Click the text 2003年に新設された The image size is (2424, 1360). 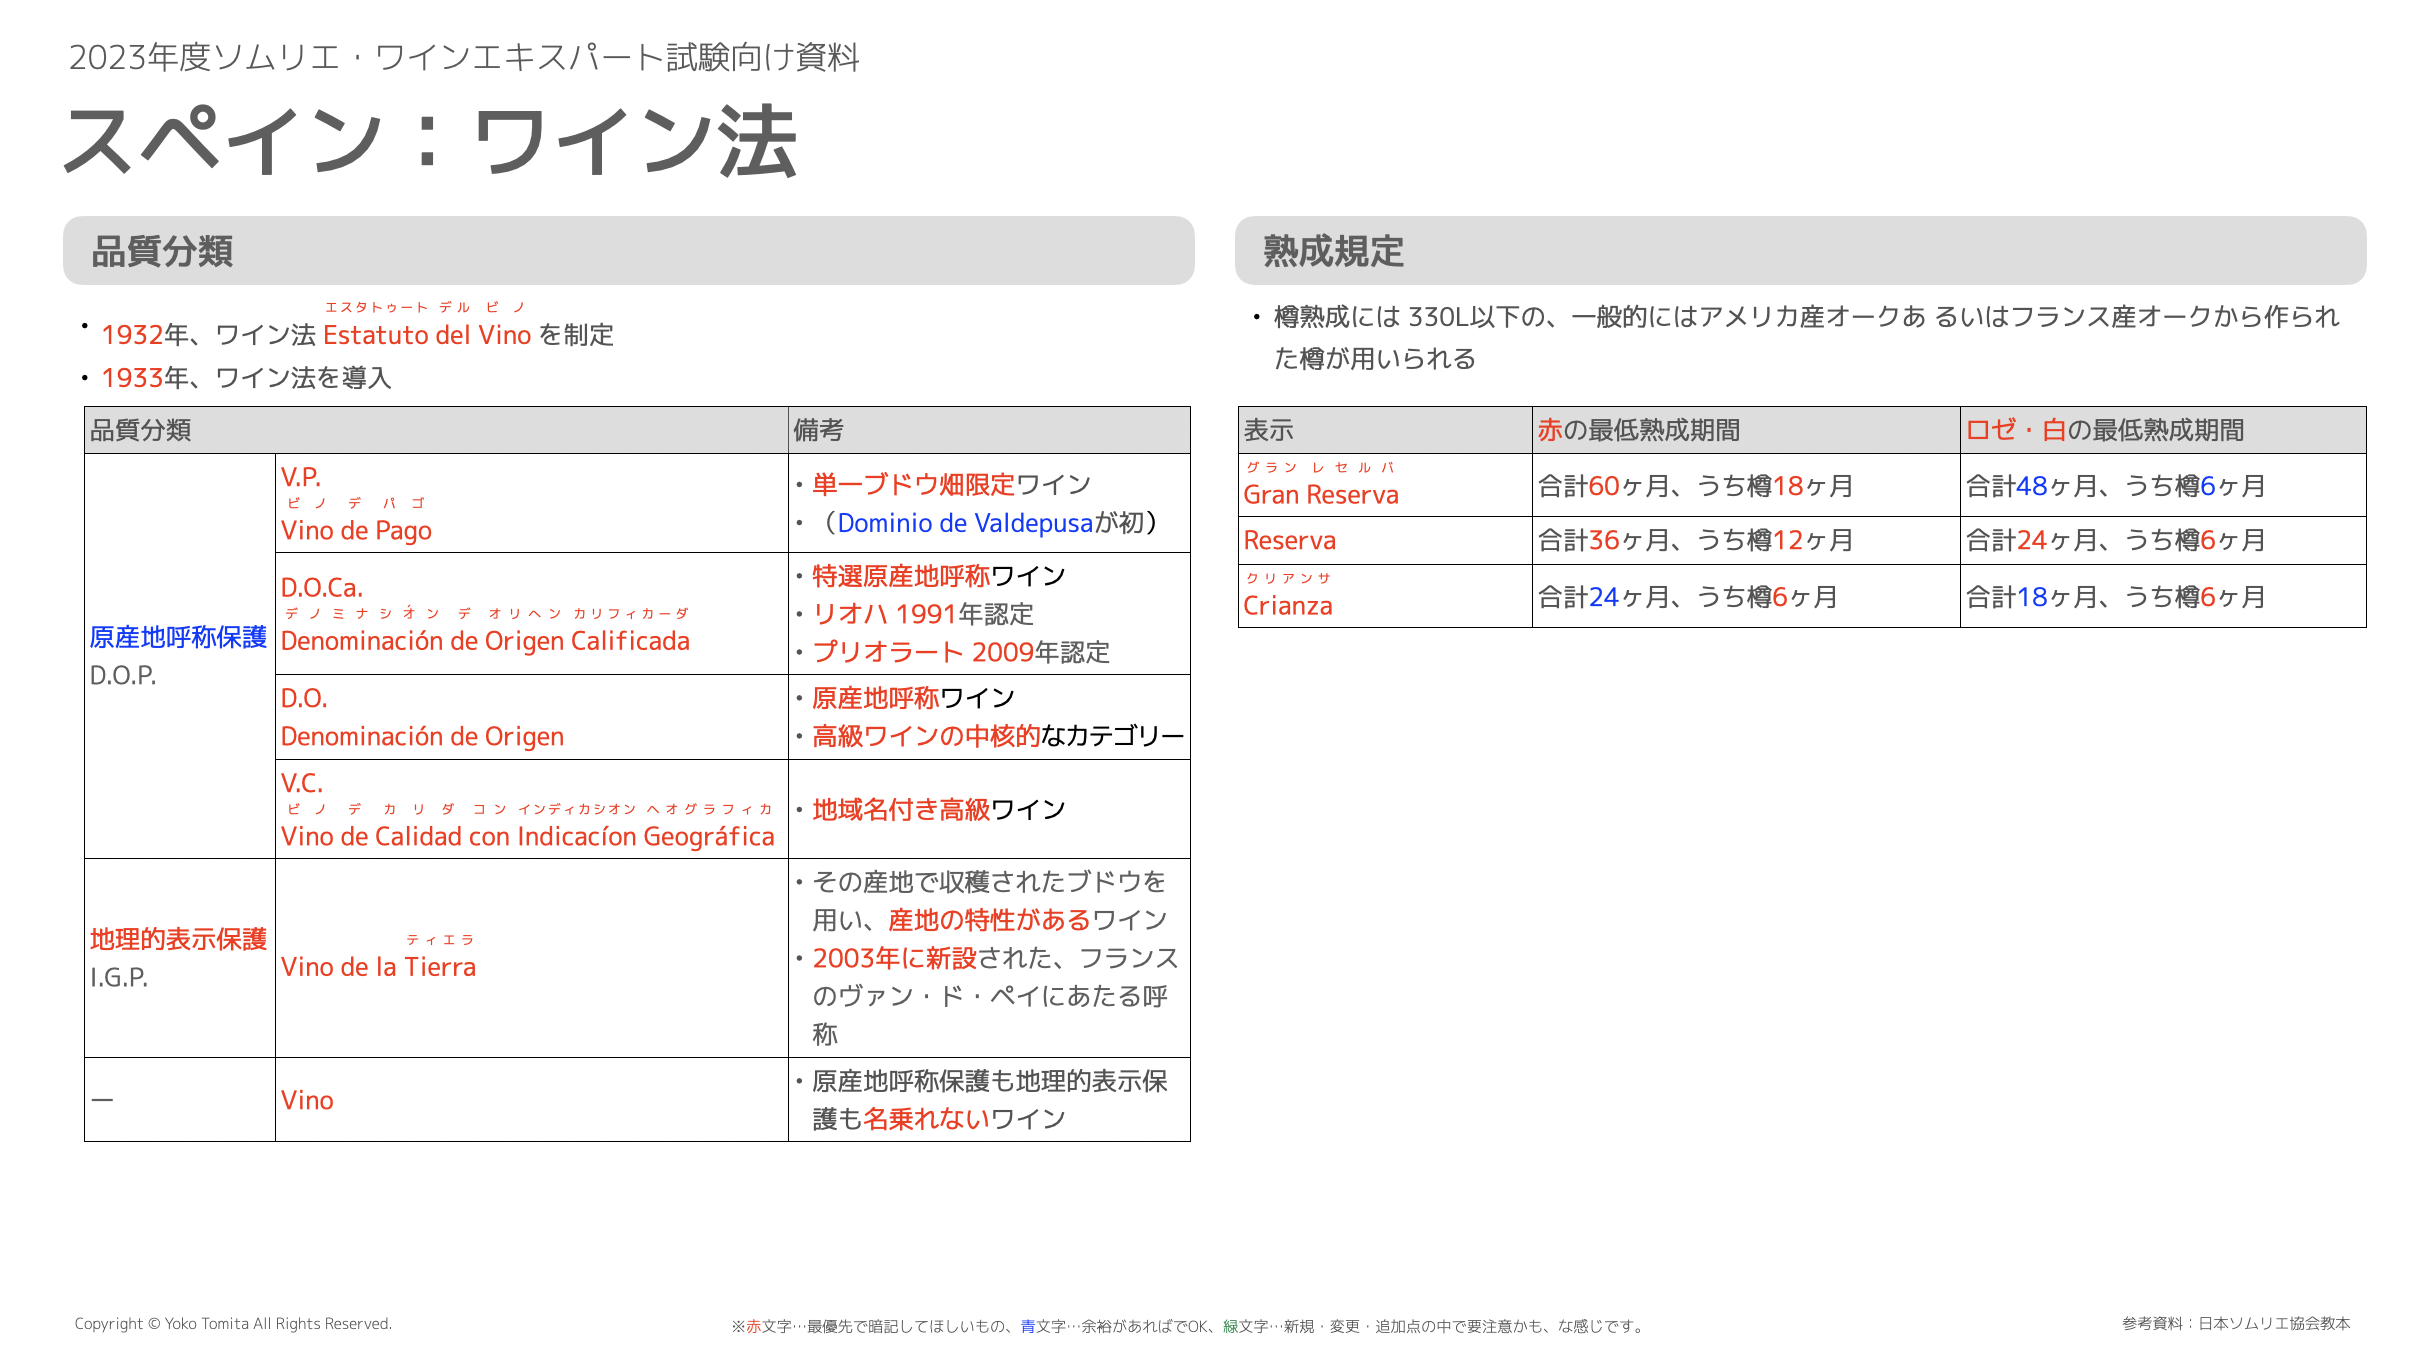tap(933, 958)
